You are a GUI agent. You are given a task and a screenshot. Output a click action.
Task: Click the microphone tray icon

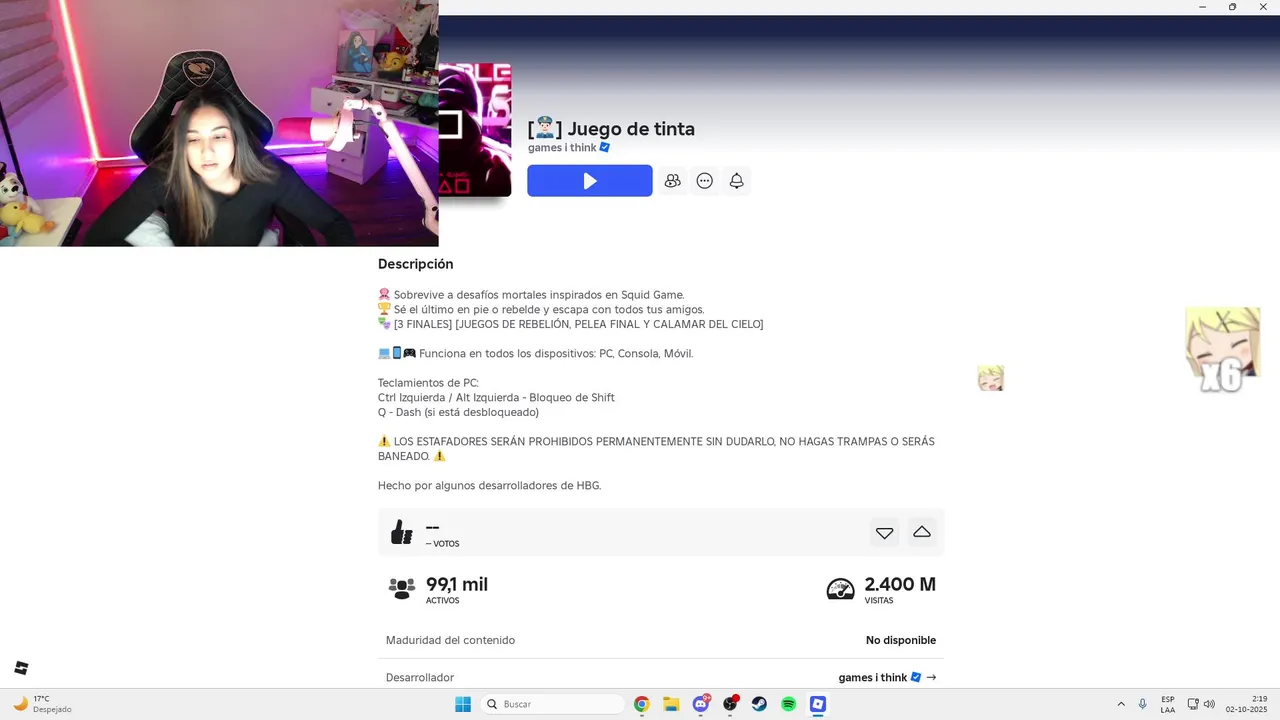1143,704
